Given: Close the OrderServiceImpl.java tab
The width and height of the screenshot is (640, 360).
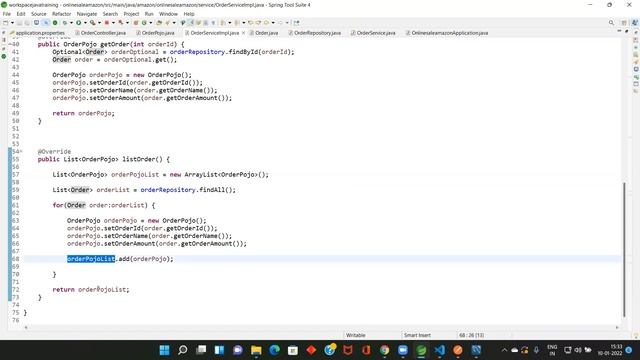Looking at the screenshot, I should point(244,33).
